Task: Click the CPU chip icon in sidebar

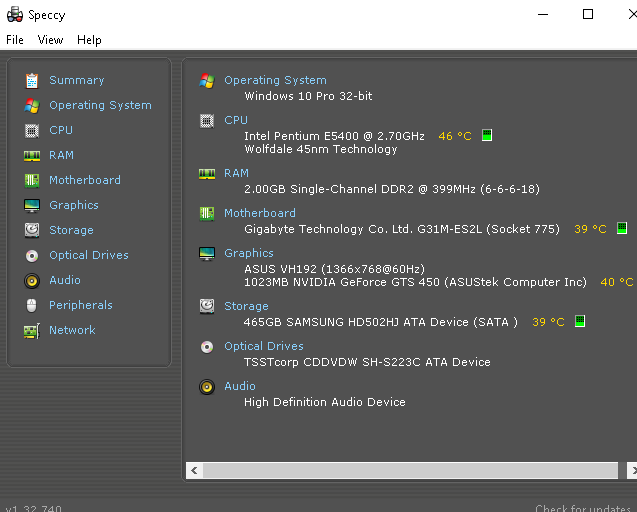Action: (32, 131)
